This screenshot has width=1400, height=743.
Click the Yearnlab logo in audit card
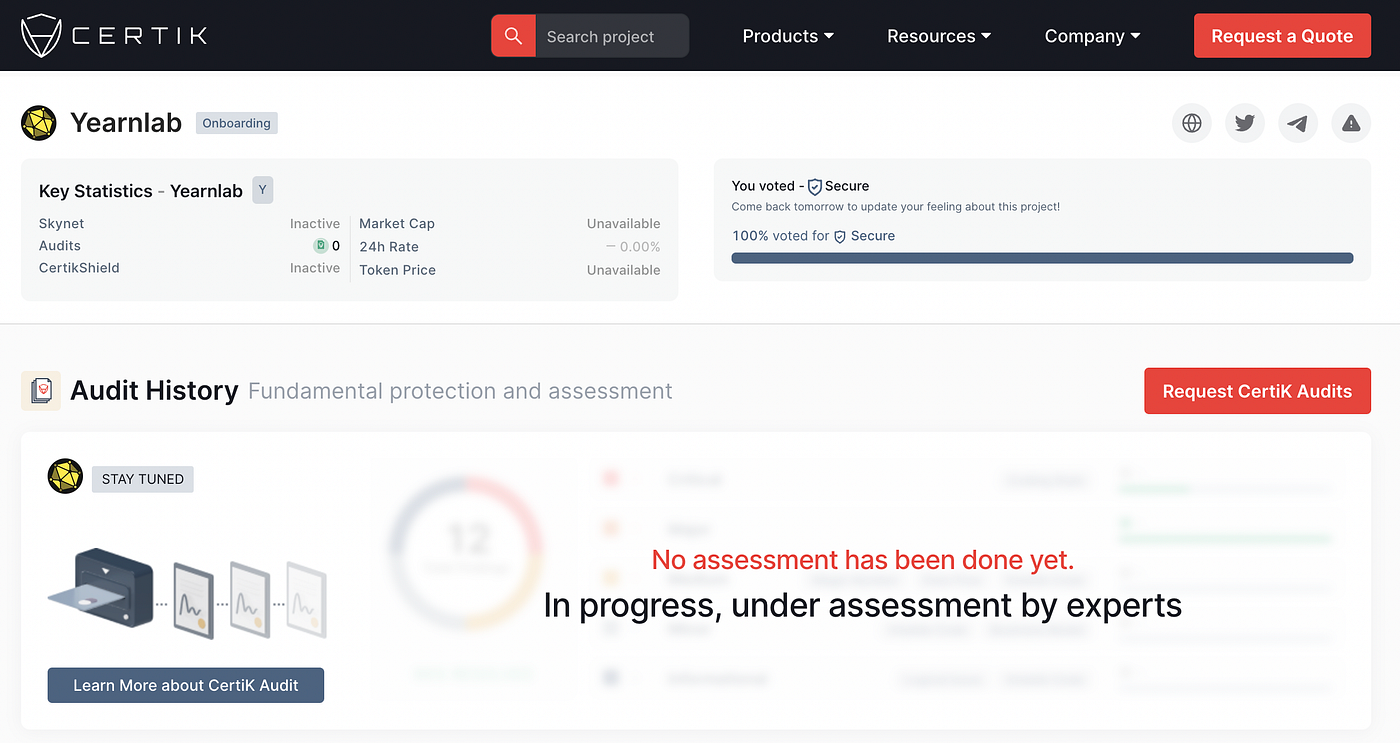pos(65,476)
